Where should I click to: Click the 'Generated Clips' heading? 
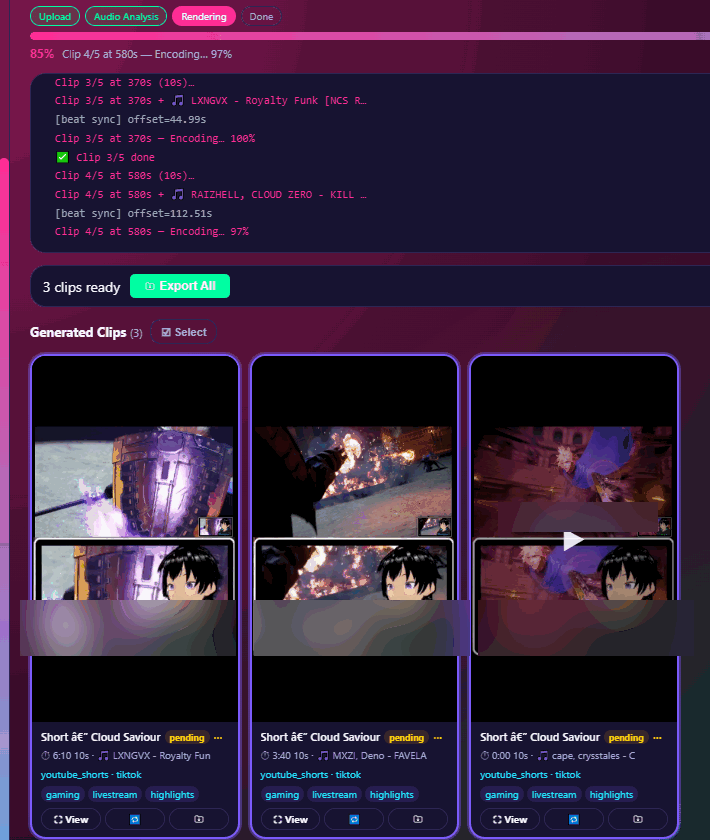[x=78, y=332]
